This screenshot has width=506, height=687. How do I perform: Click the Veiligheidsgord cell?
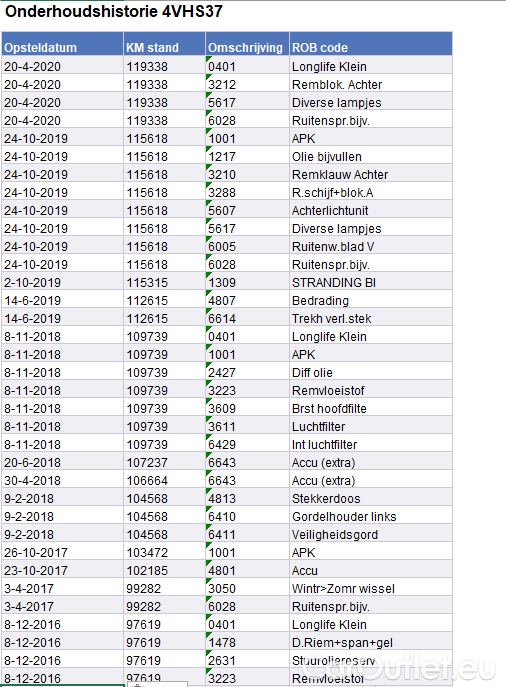371,535
